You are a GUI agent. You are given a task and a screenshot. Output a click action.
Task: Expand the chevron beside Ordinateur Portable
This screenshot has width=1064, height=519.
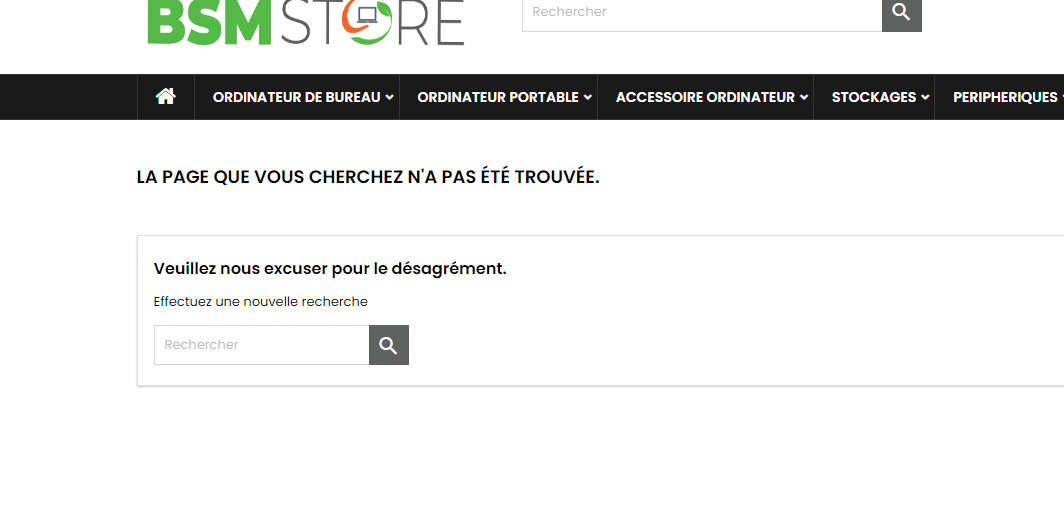click(588, 98)
